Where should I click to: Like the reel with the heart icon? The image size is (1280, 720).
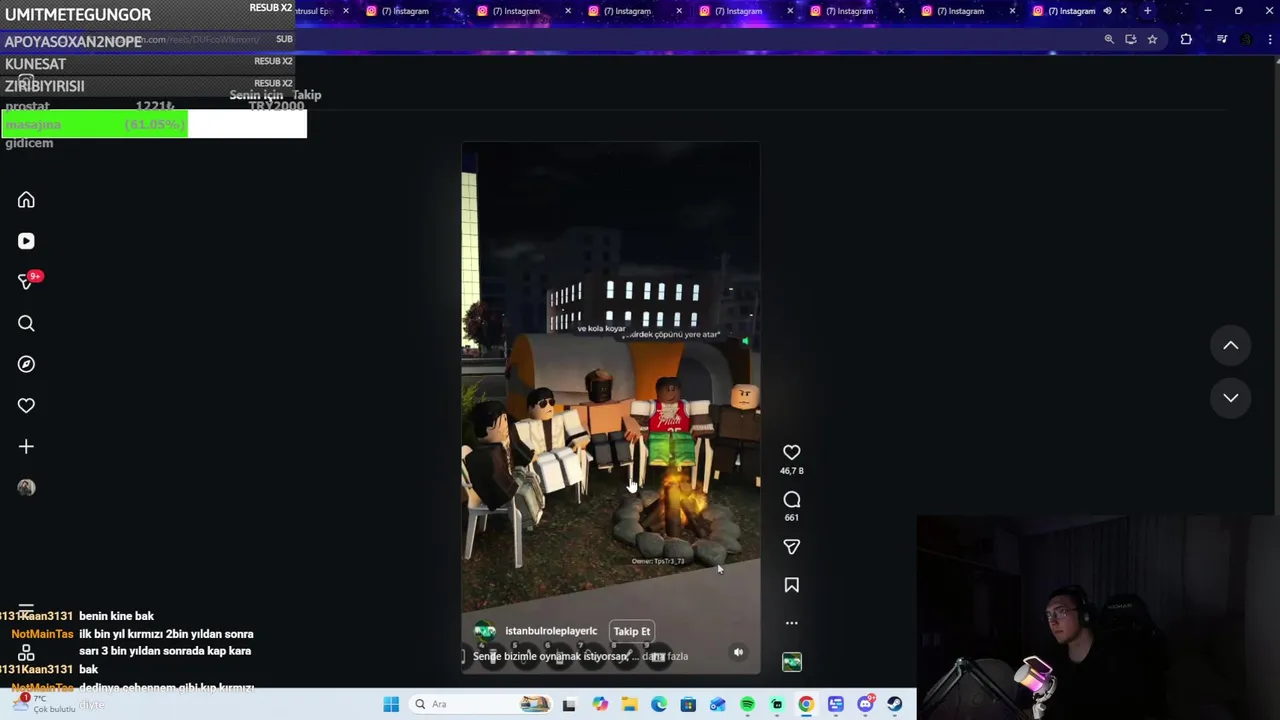[791, 452]
